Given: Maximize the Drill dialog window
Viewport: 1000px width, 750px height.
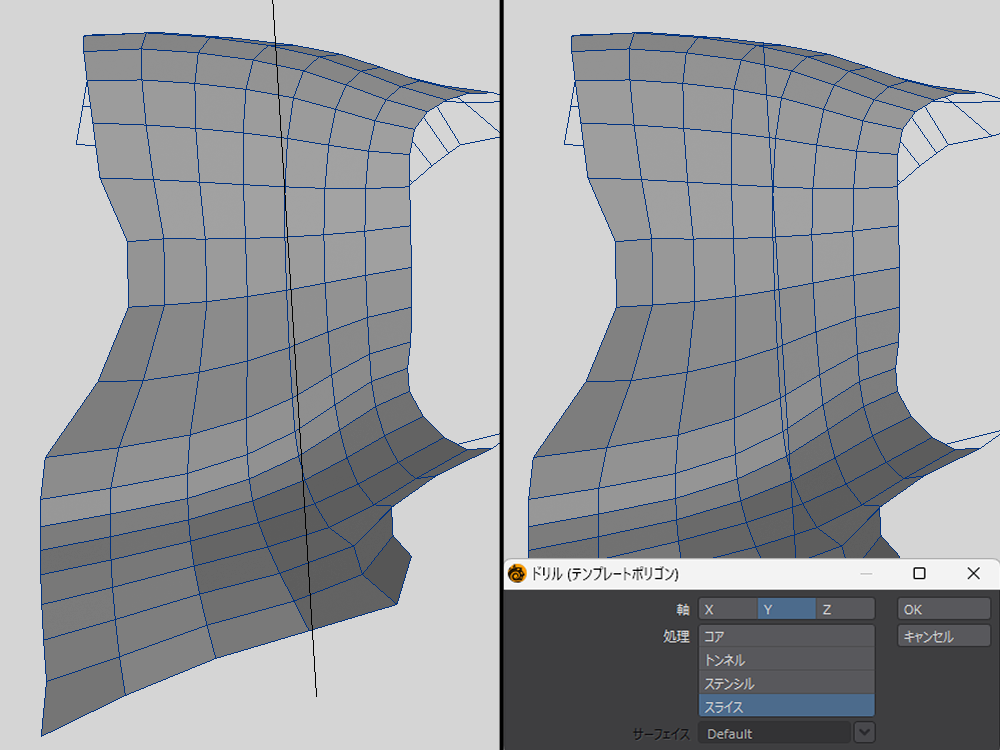Looking at the screenshot, I should [x=919, y=574].
